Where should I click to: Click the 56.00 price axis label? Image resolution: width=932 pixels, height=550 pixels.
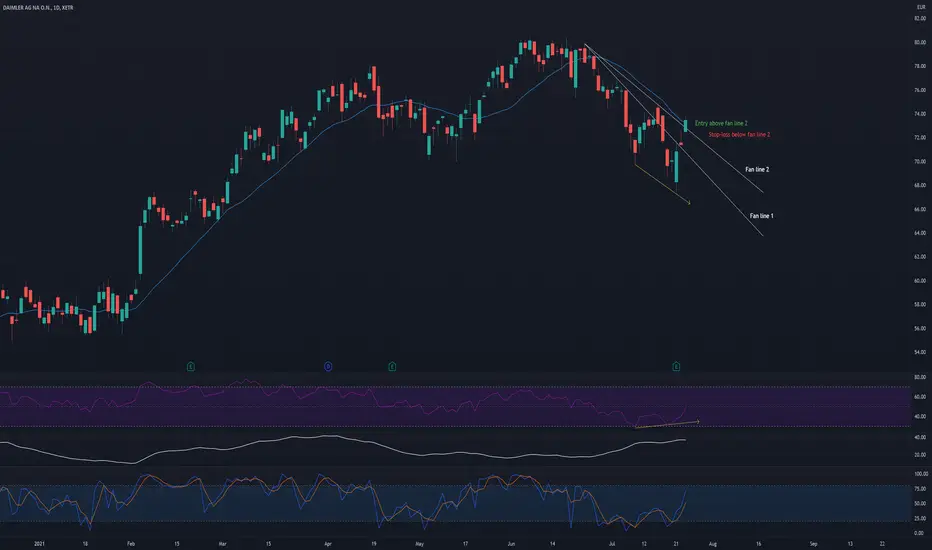click(920, 328)
